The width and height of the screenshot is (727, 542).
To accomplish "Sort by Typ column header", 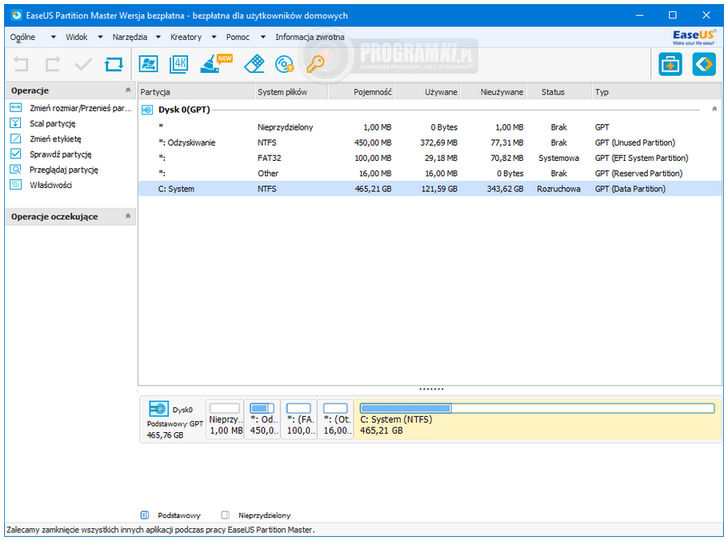I will (x=657, y=92).
